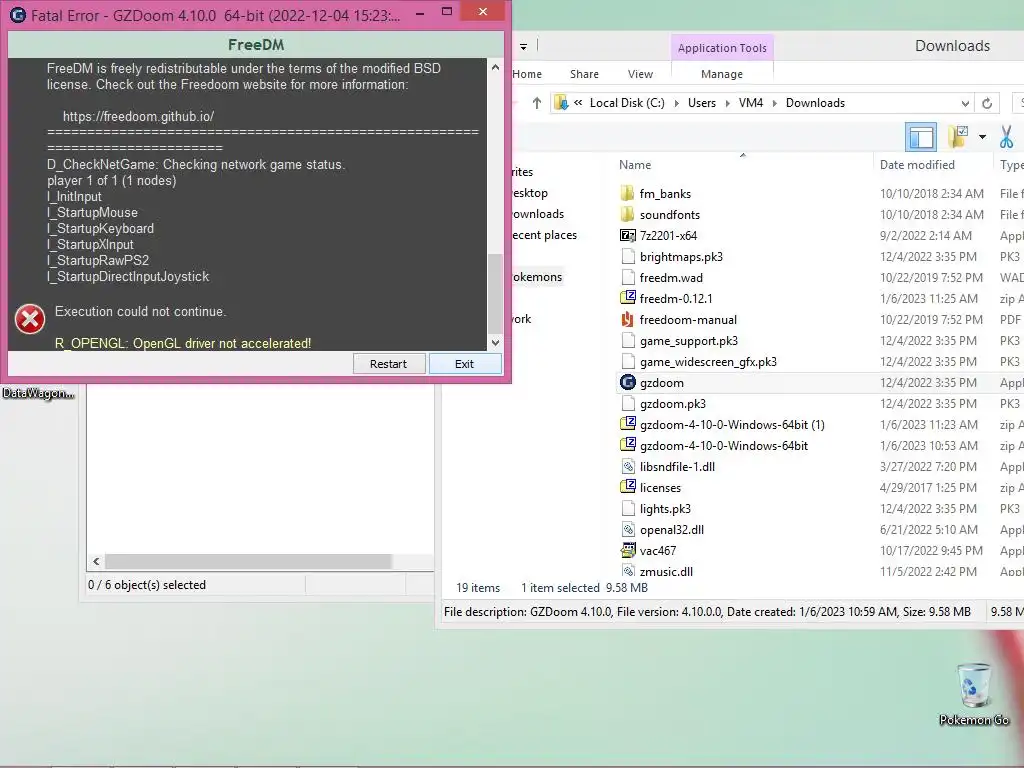Image resolution: width=1024 pixels, height=768 pixels.
Task: Click the log scrollbar thumb
Action: click(495, 294)
